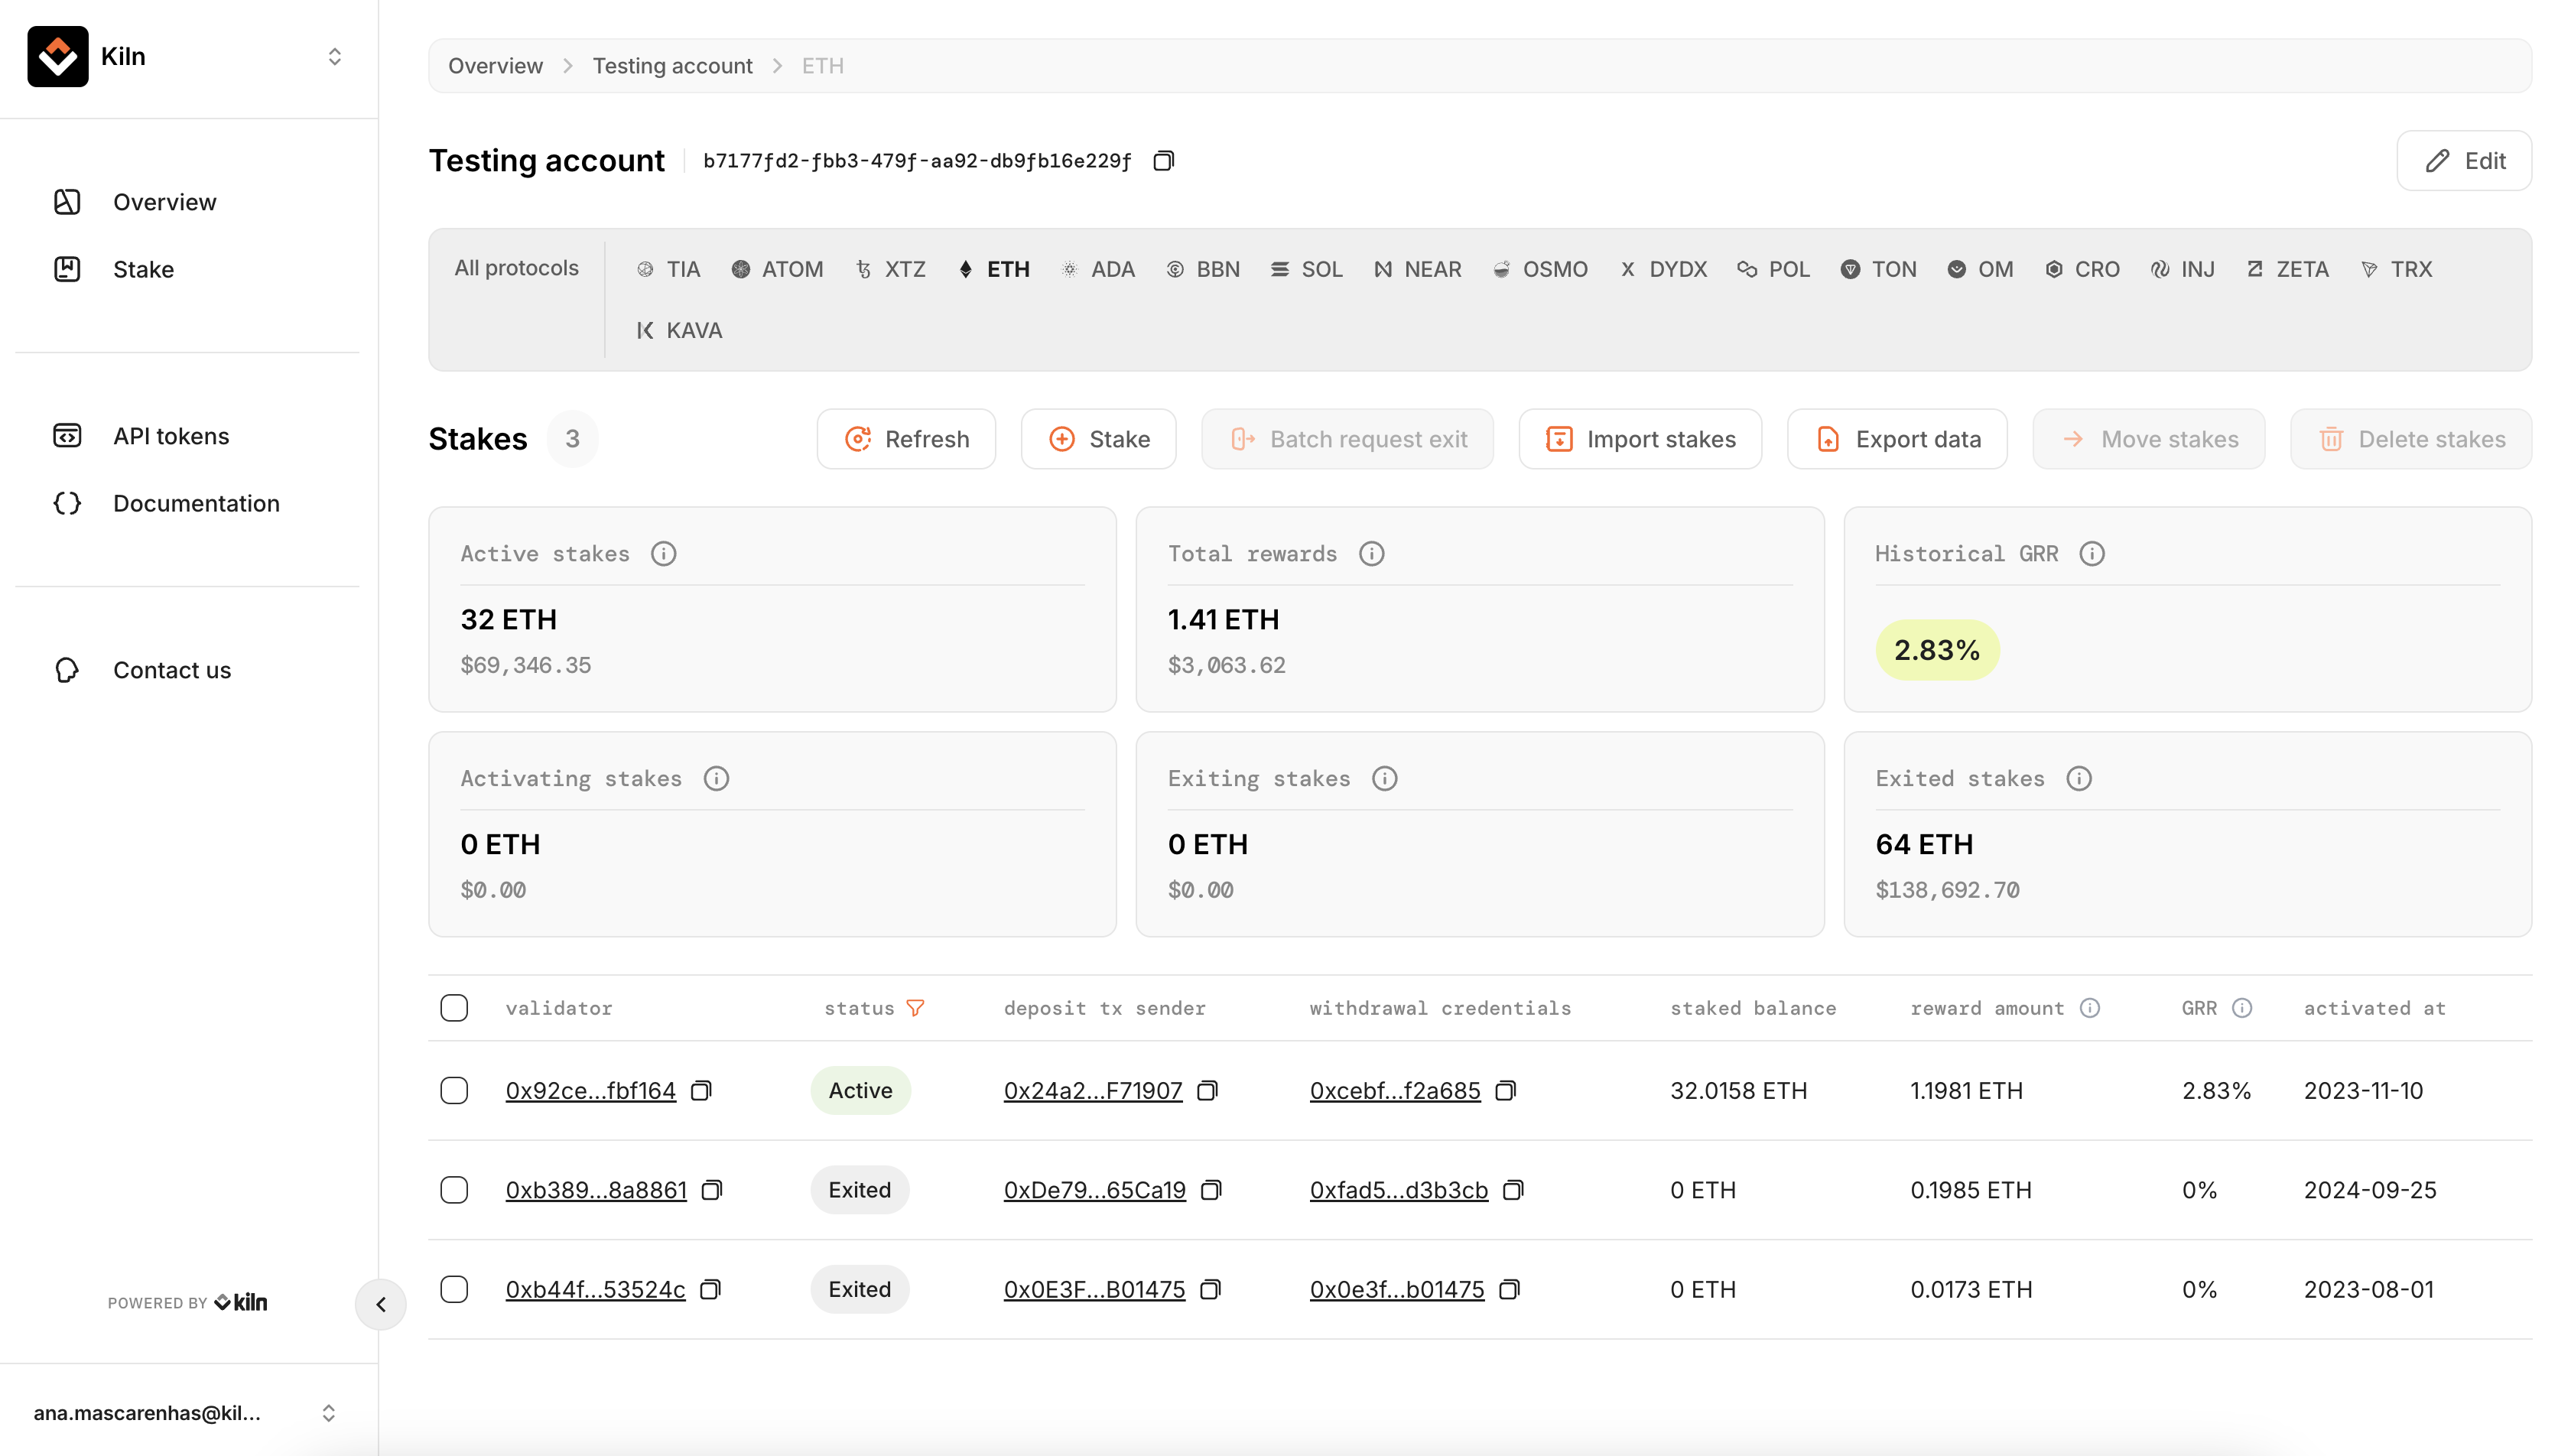Image resolution: width=2571 pixels, height=1456 pixels.
Task: Click the Exited stakes info icon
Action: point(2078,778)
